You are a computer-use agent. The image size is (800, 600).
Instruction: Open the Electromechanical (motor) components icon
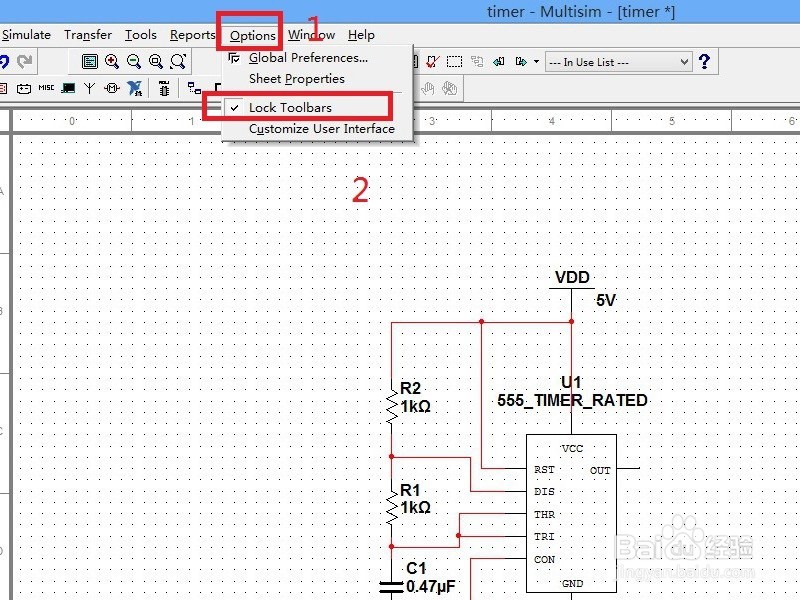click(112, 88)
